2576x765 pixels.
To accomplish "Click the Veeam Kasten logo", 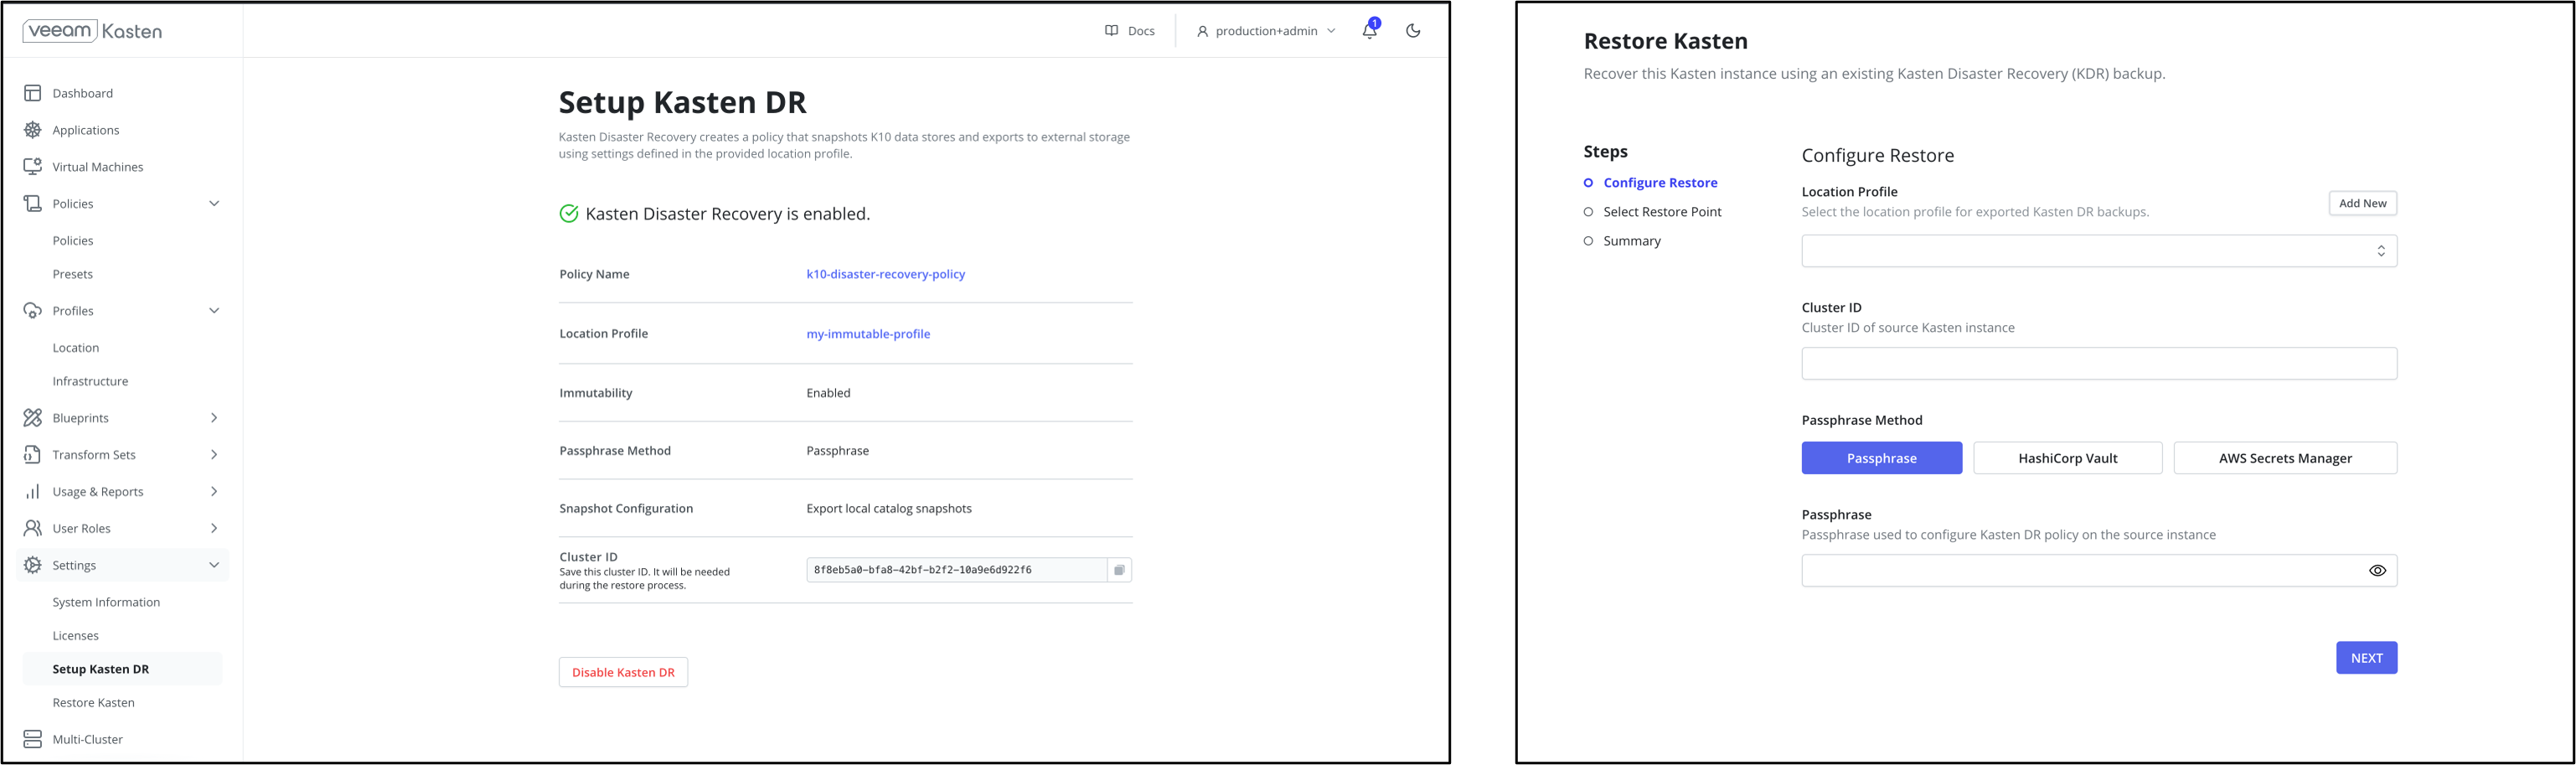I will 92,31.
